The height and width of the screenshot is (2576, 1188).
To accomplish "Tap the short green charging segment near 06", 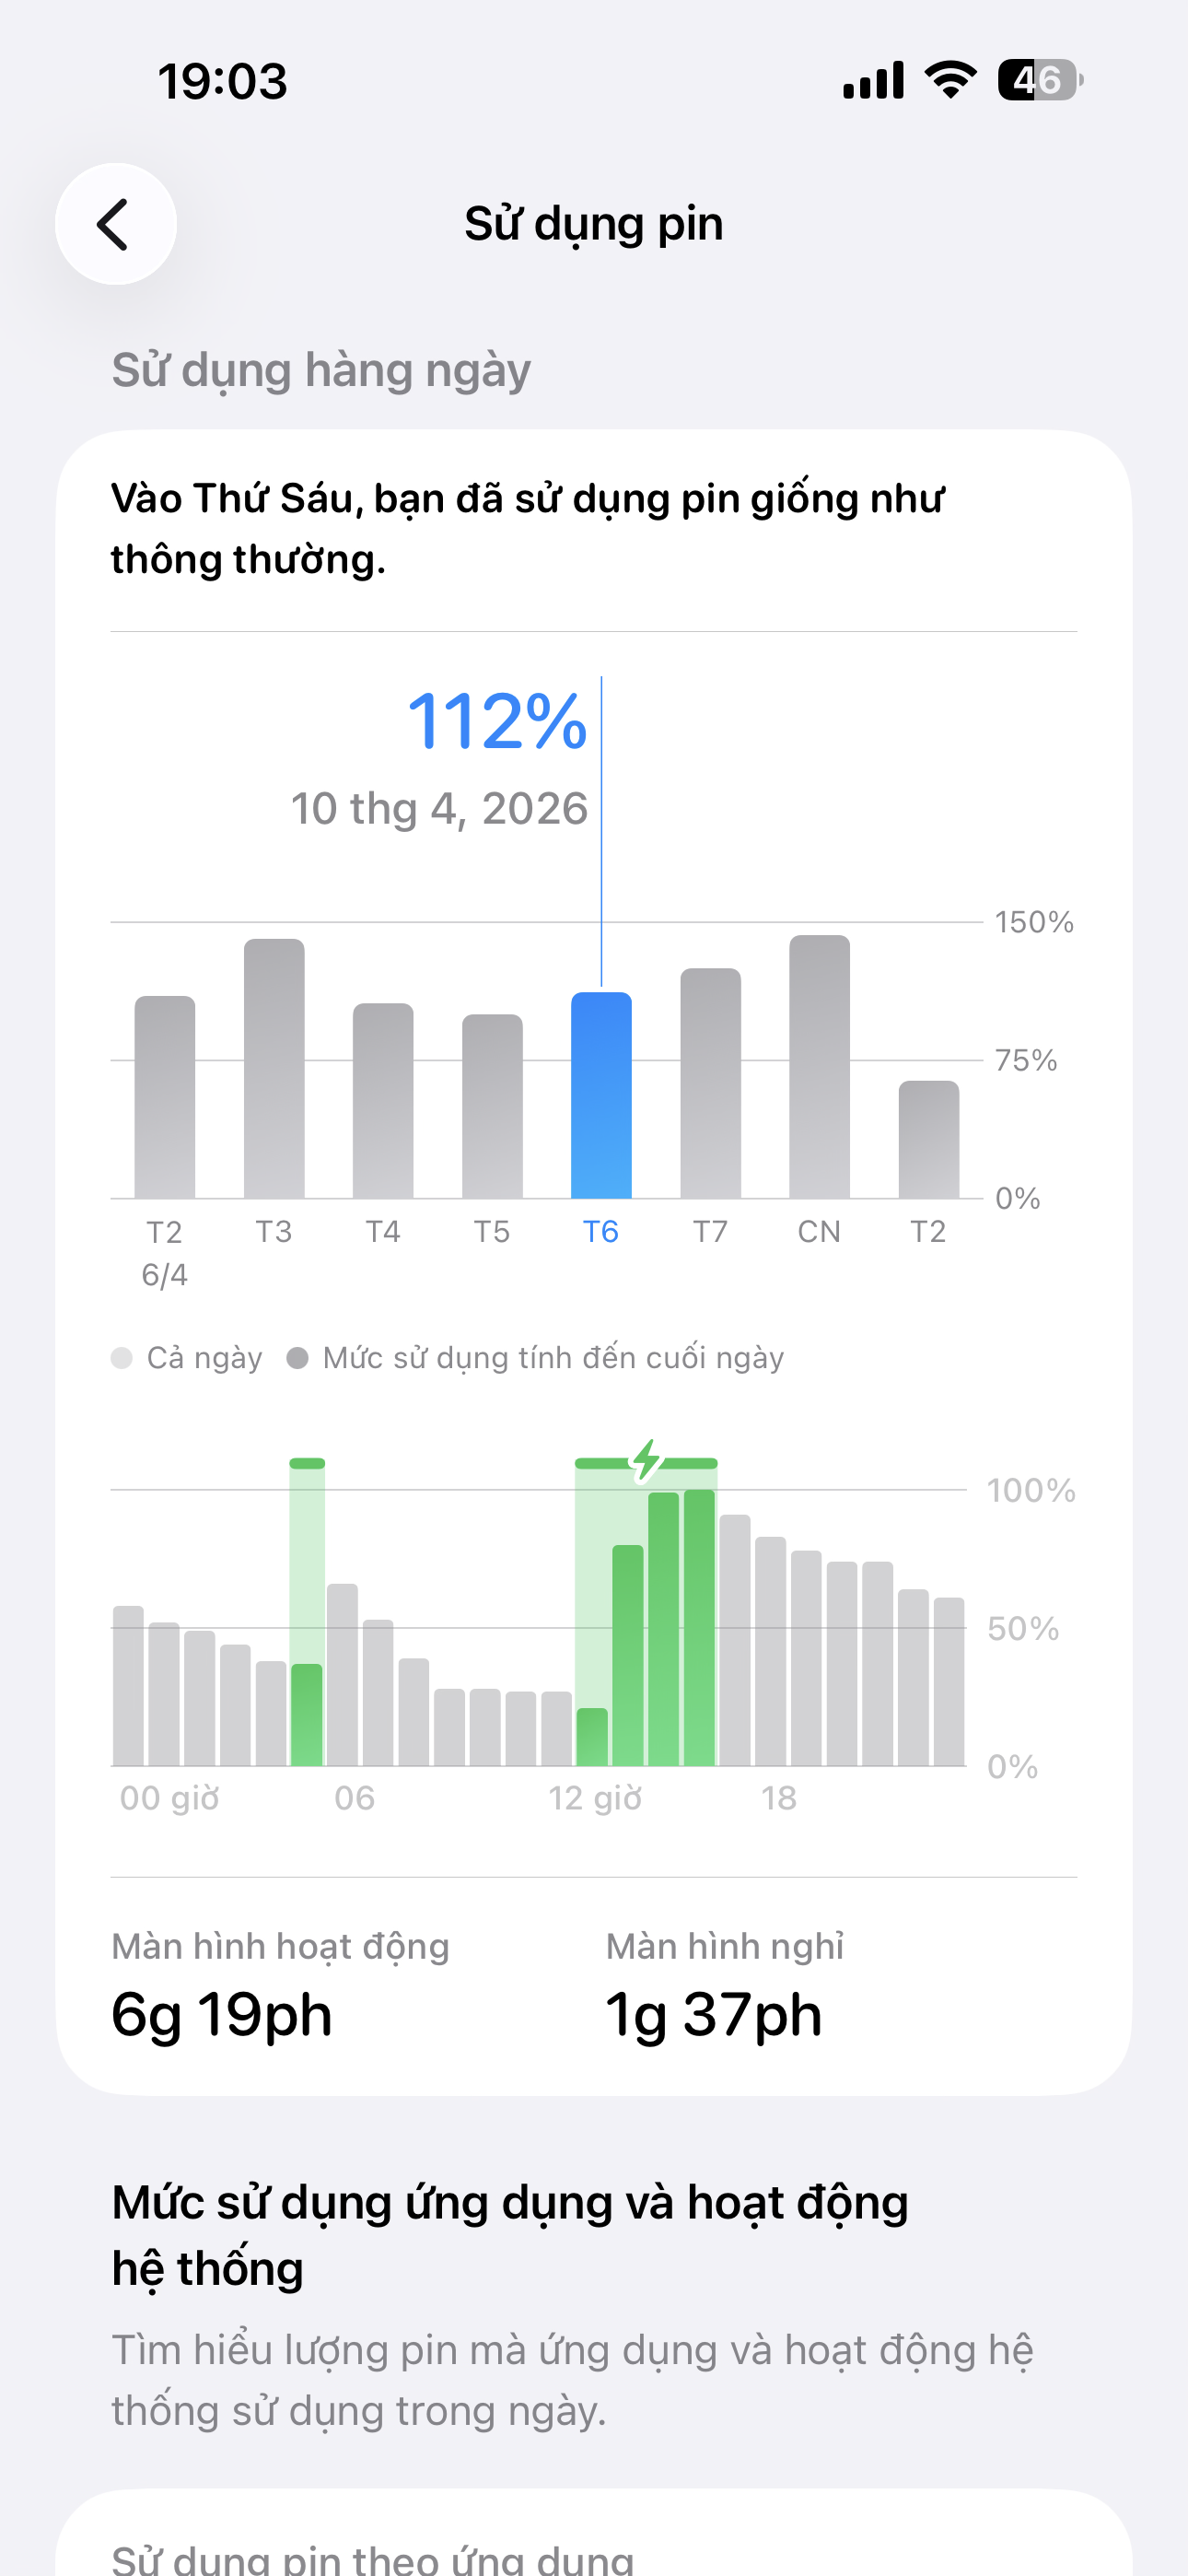I will point(307,1463).
